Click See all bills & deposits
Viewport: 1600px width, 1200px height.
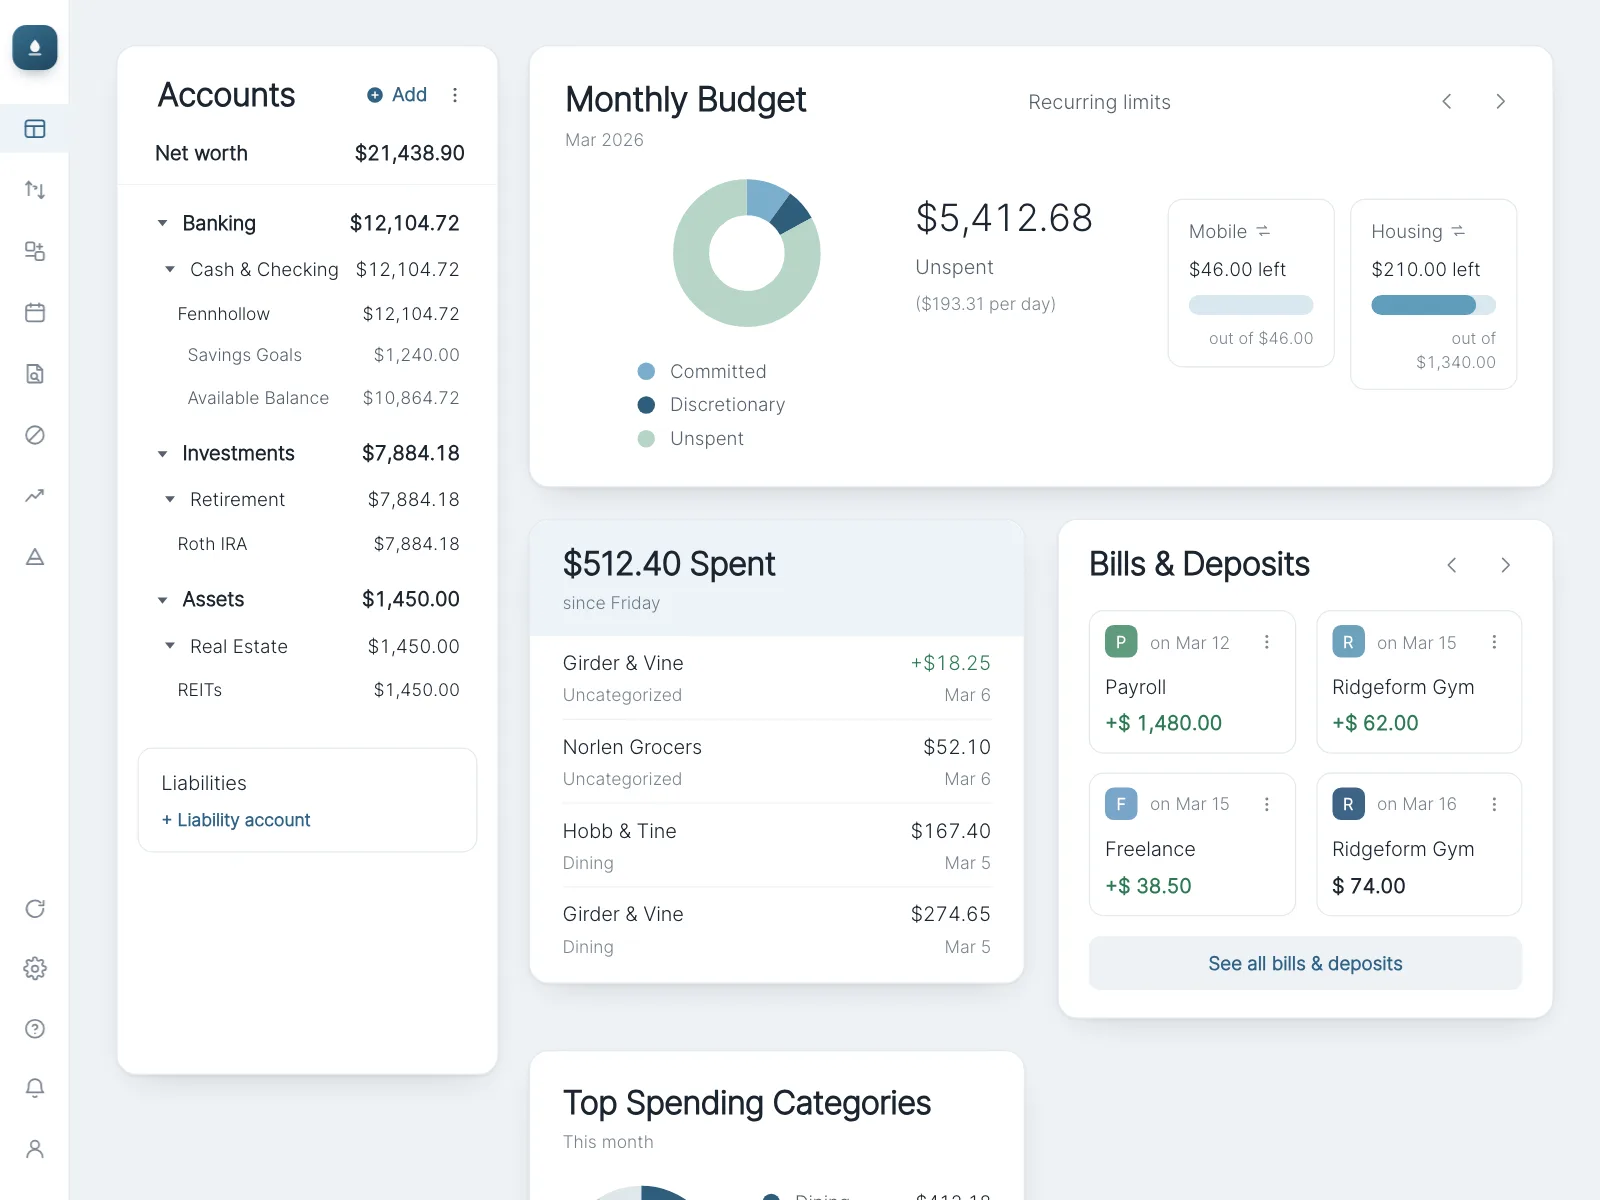(1305, 963)
